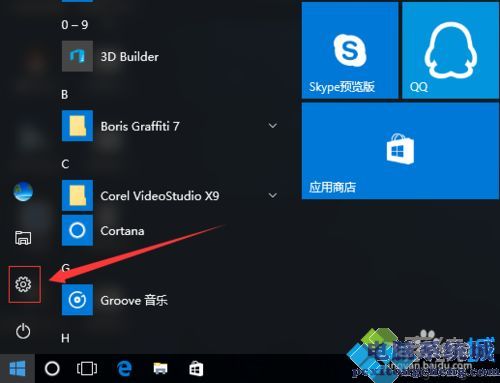Click the Corel VideoStudio X9 folder icon
The height and width of the screenshot is (383, 500).
(77, 195)
